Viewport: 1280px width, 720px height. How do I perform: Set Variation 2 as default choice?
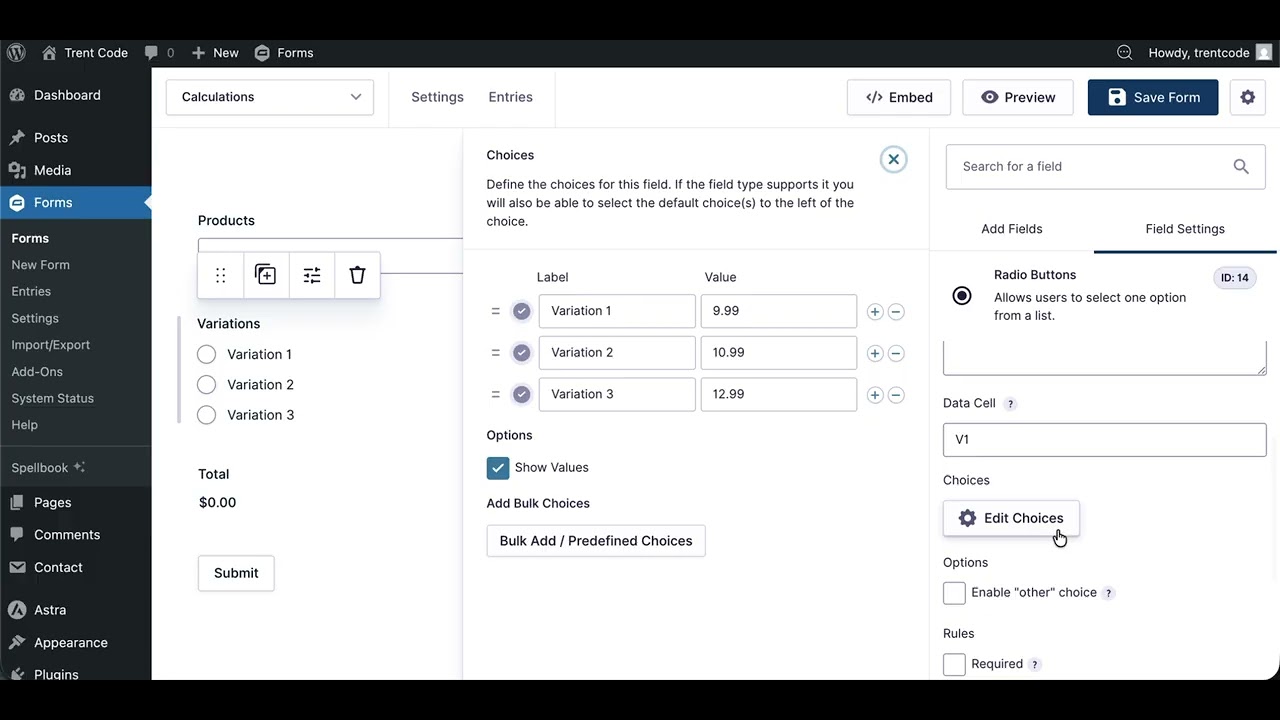(521, 353)
